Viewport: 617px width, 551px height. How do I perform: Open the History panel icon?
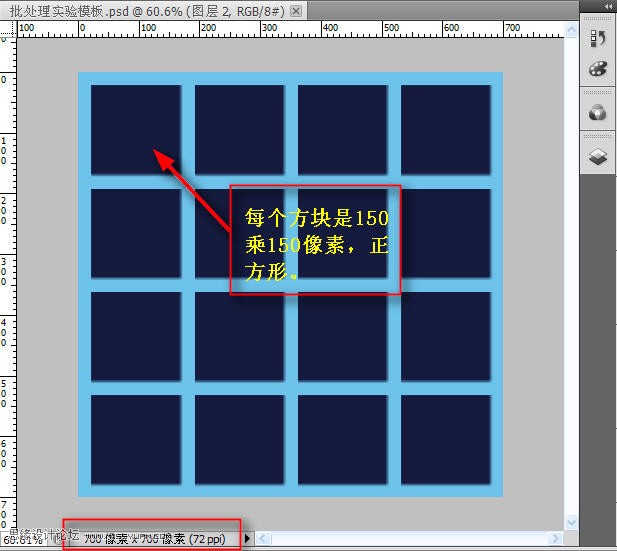click(598, 38)
